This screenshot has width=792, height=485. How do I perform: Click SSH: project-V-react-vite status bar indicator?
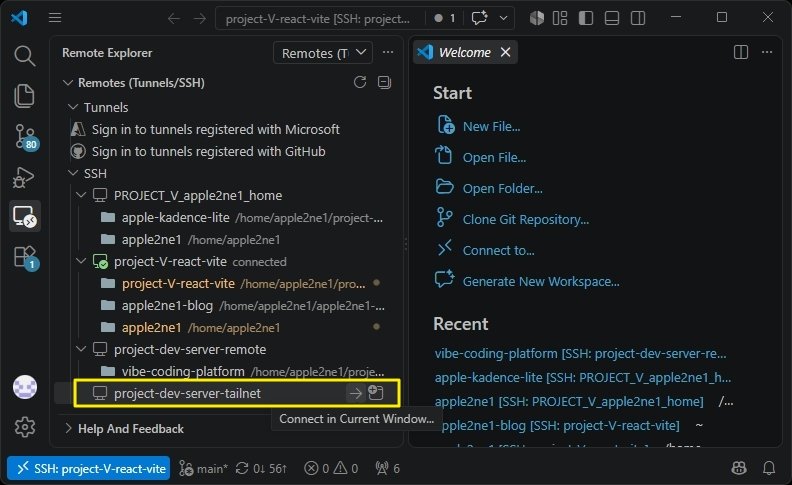[x=88, y=468]
